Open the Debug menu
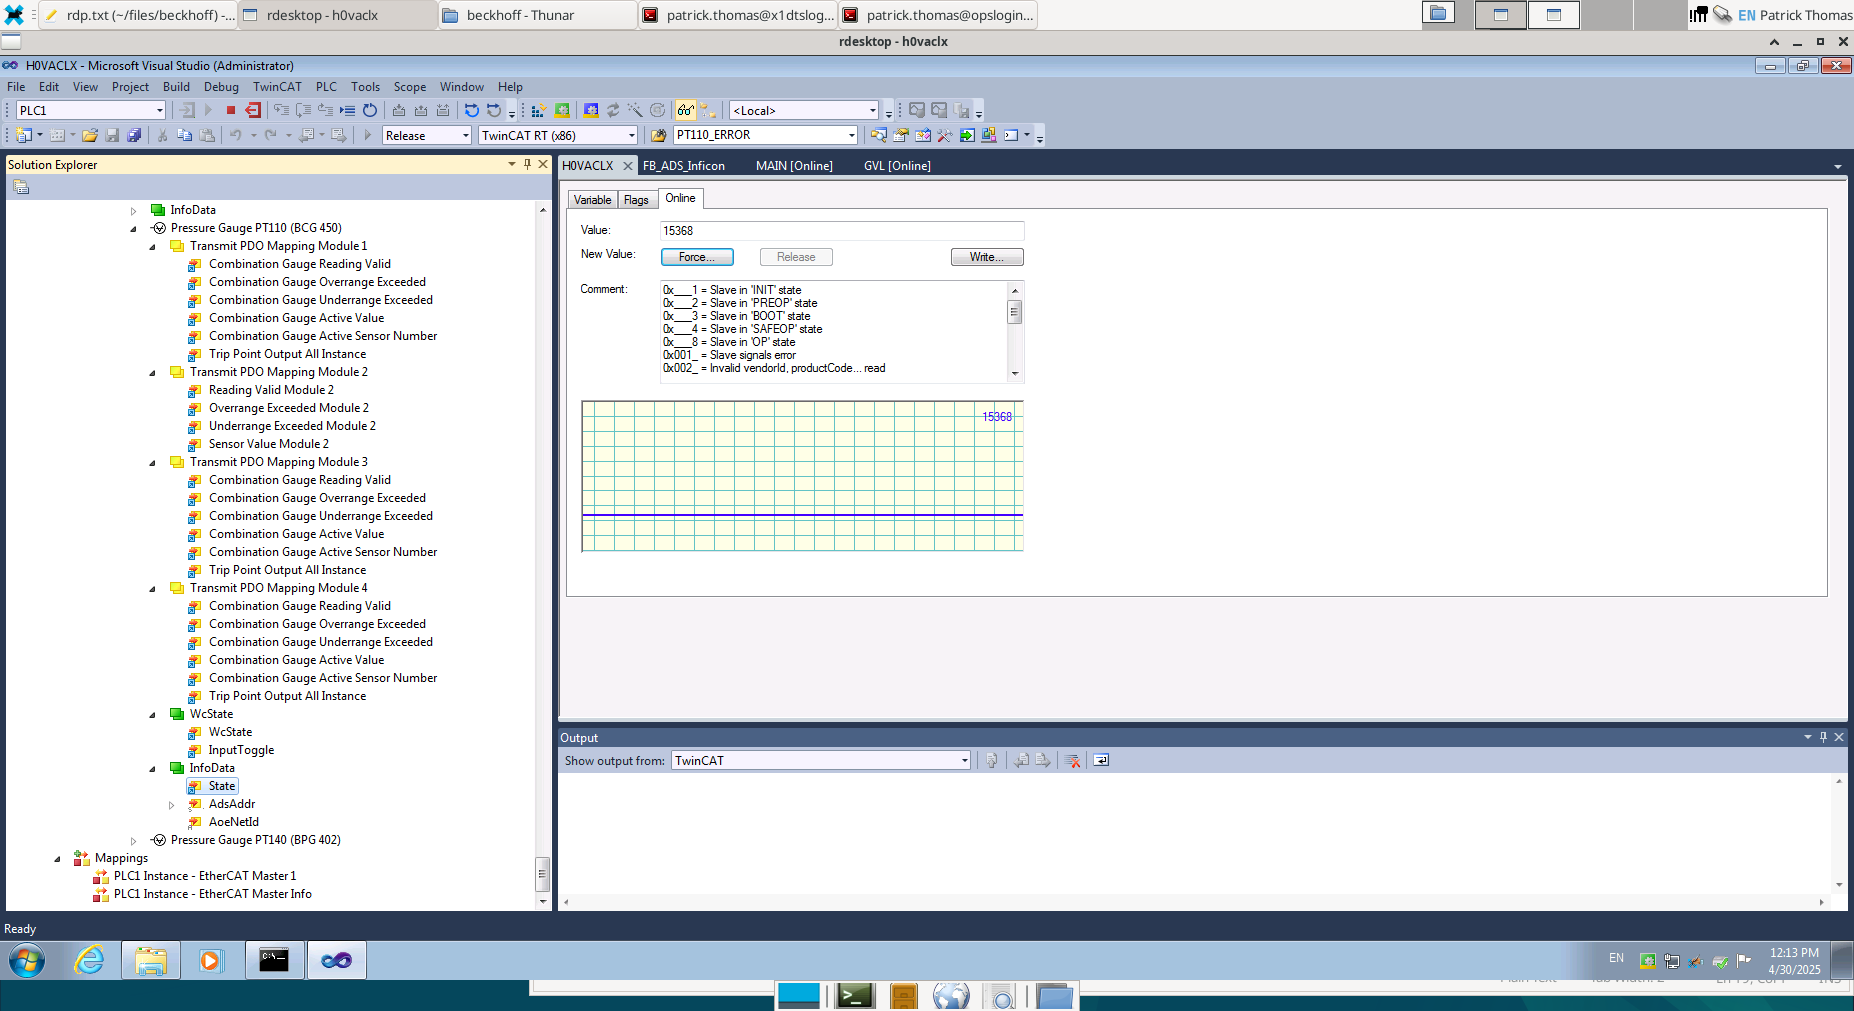The height and width of the screenshot is (1011, 1854). [221, 87]
